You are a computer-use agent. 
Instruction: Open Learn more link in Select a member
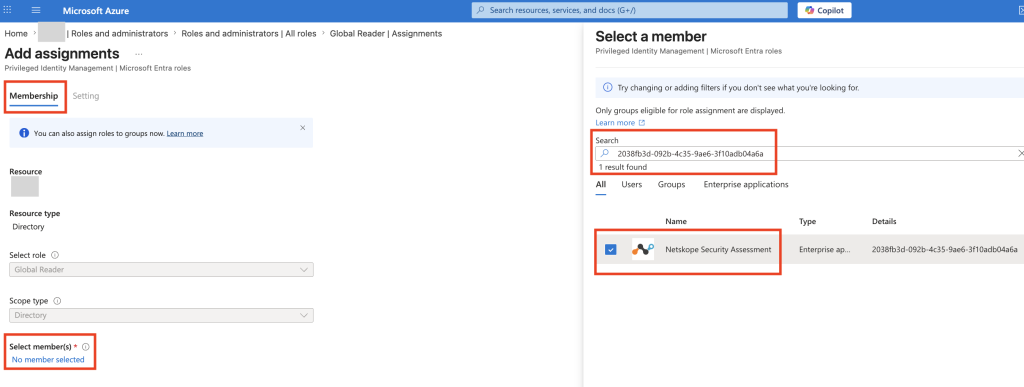click(x=620, y=123)
